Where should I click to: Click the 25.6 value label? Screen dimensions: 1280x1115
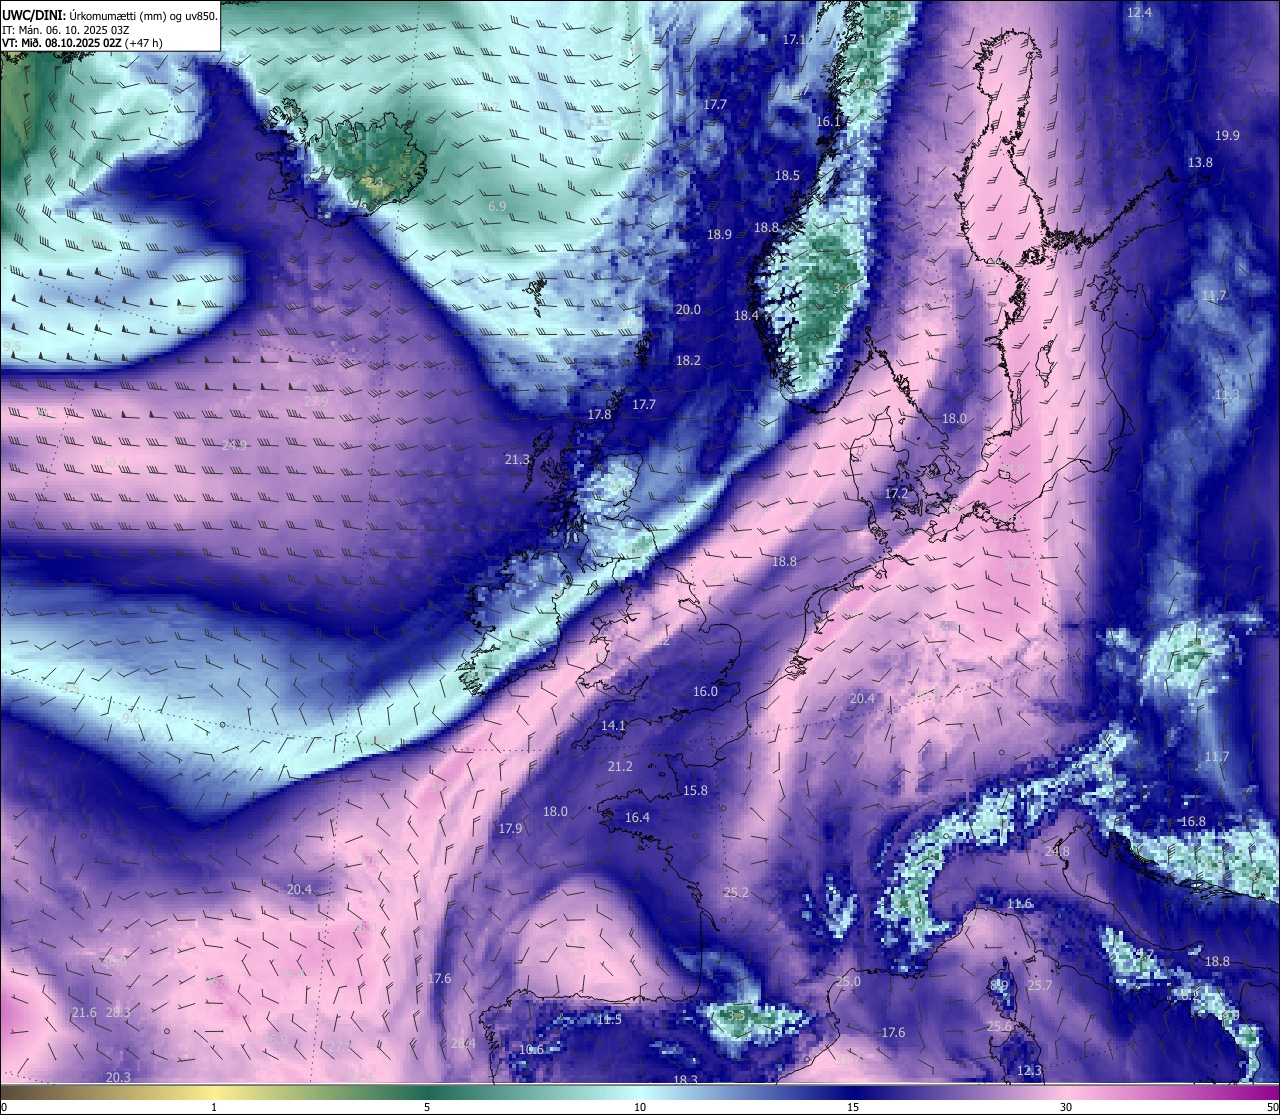[x=998, y=1027]
